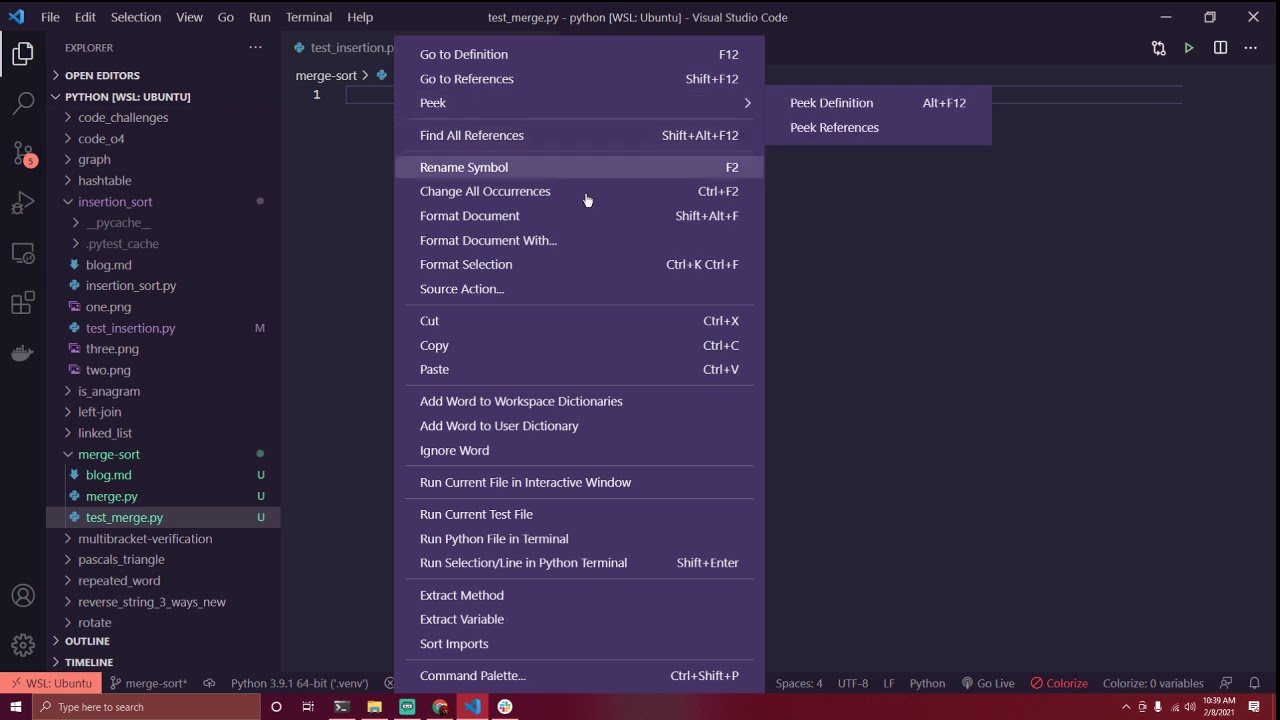The image size is (1280, 720).
Task: Expand the graph folder
Action: [94, 159]
